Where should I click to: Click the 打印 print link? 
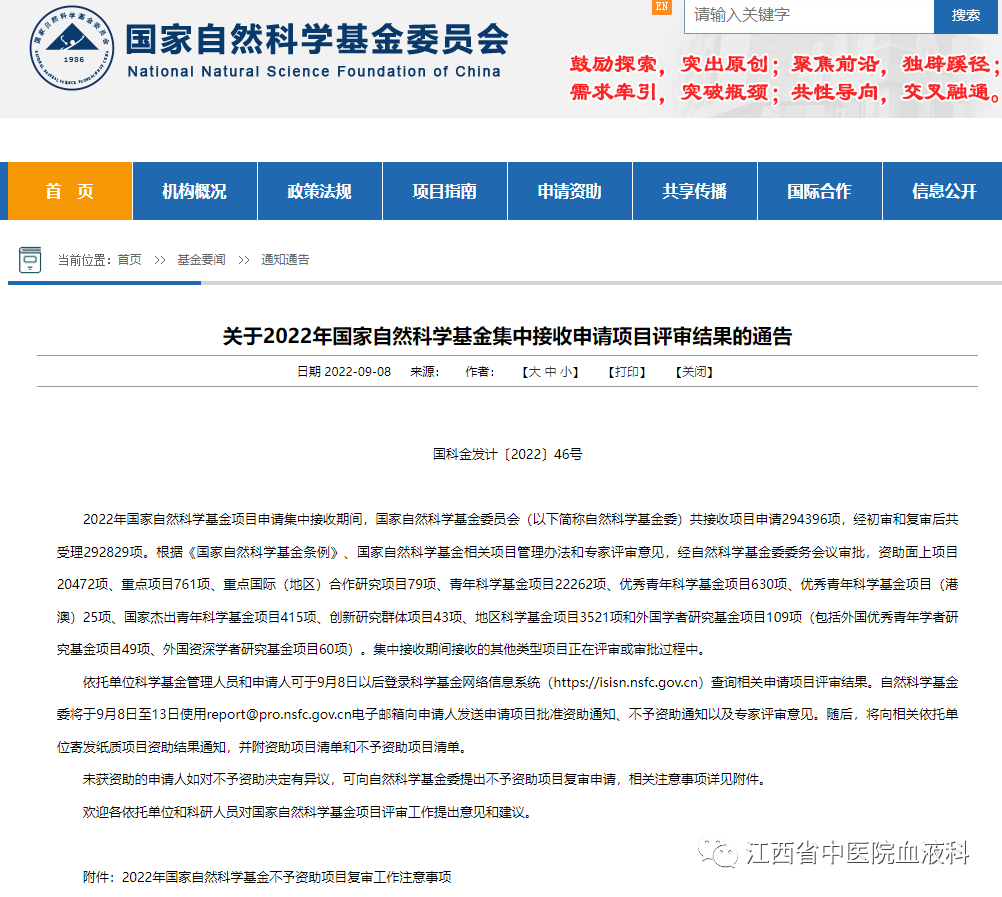click(x=628, y=372)
